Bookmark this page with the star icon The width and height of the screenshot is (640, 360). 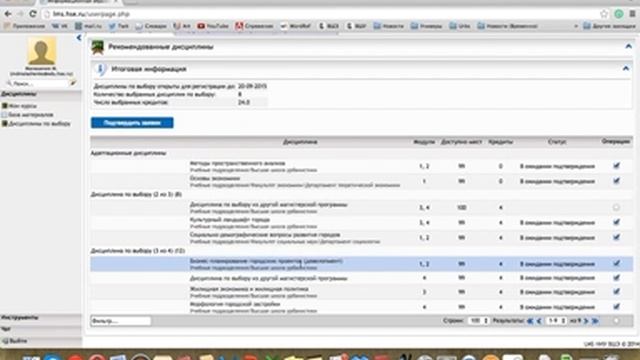604,14
